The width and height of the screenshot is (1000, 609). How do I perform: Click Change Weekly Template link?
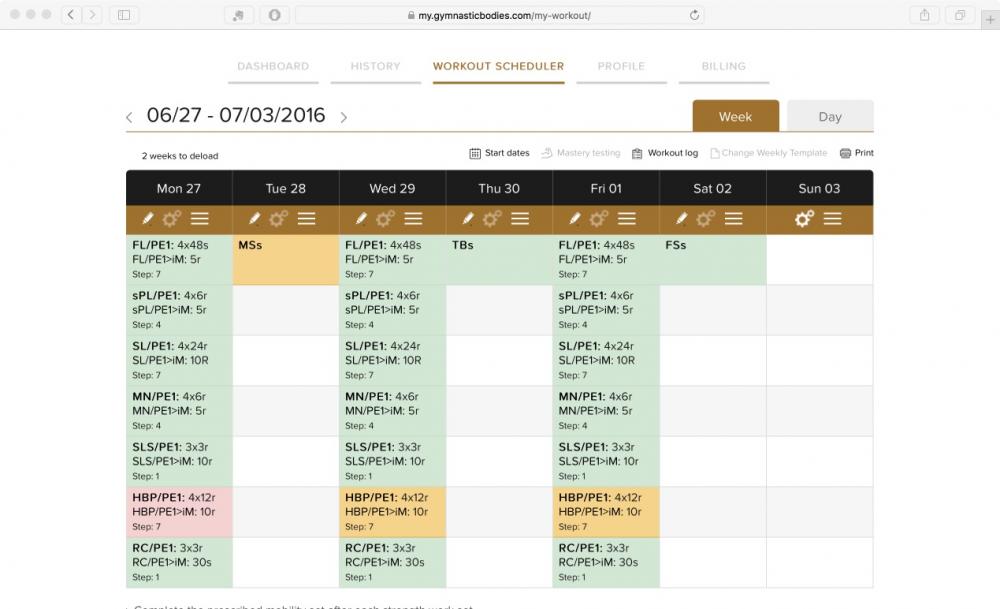768,153
